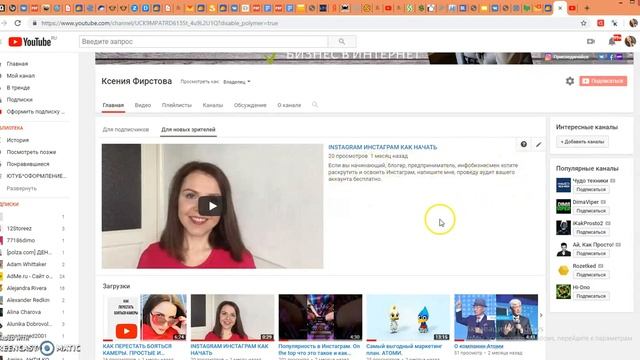Open В тренде in the sidebar
This screenshot has height=360, width=640.
click(x=18, y=87)
